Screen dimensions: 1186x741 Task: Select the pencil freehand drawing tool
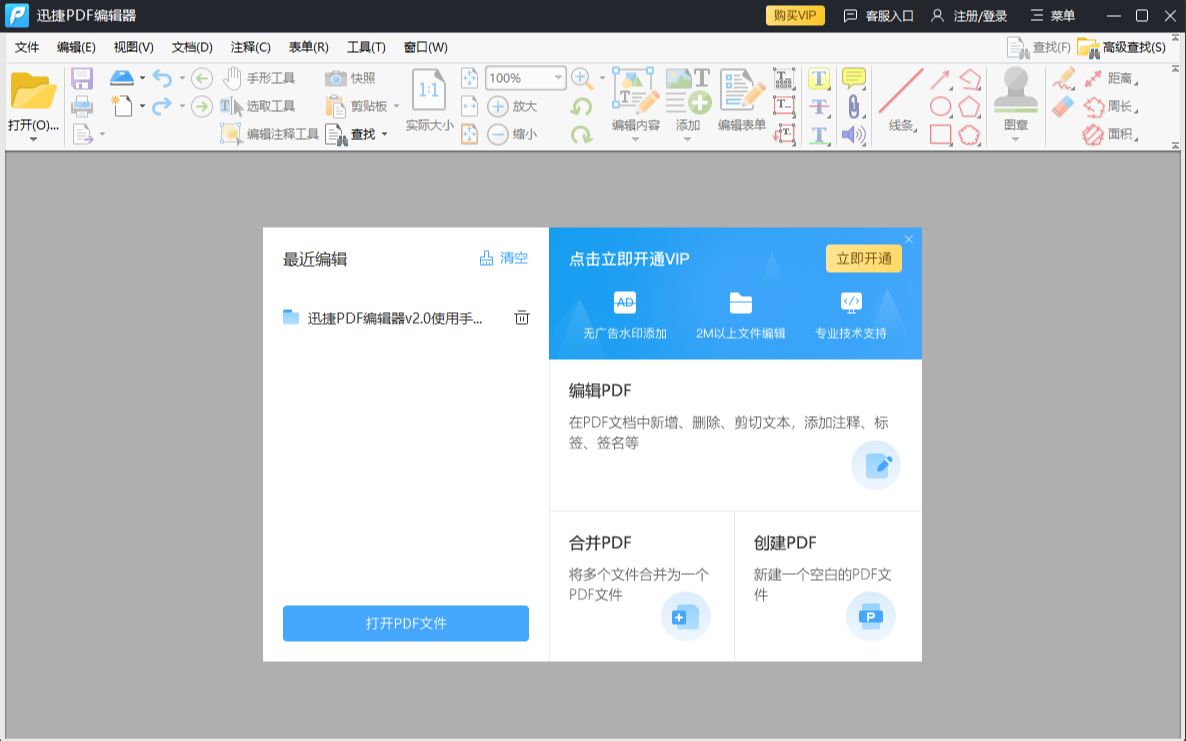(x=1063, y=78)
